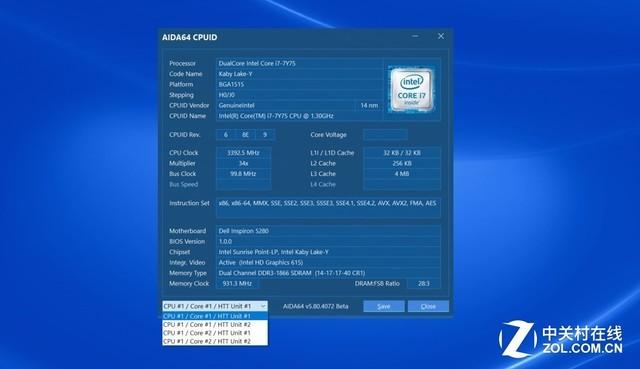Image resolution: width=640 pixels, height=369 pixels.
Task: Click the CPUID Rev. field showing 8E
Action: coord(245,135)
